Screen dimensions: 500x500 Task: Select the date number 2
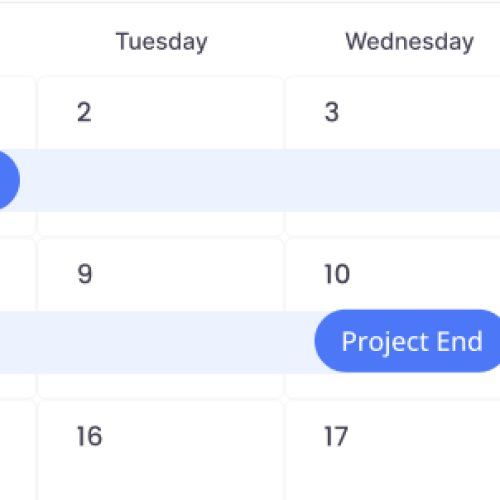(84, 112)
